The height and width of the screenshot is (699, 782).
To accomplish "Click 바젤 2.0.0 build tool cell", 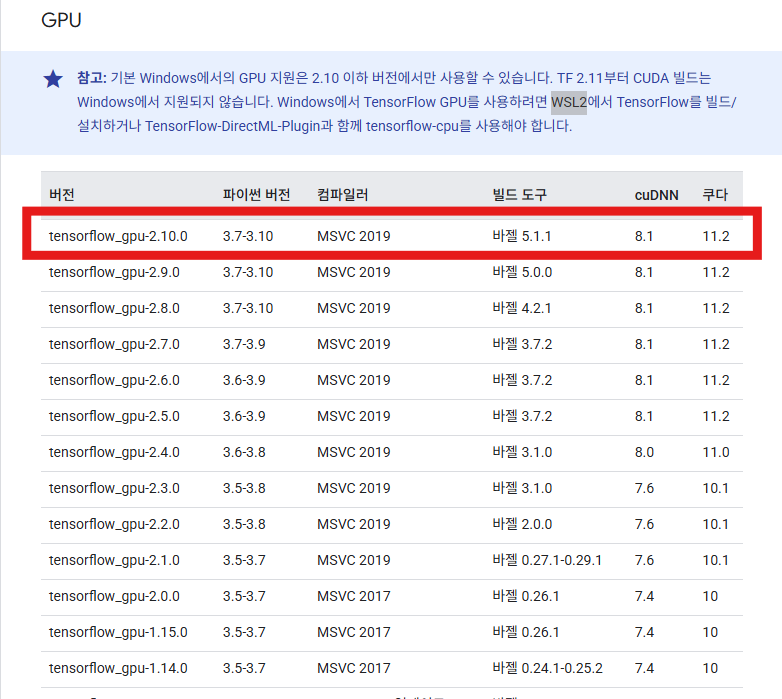I will pos(522,524).
